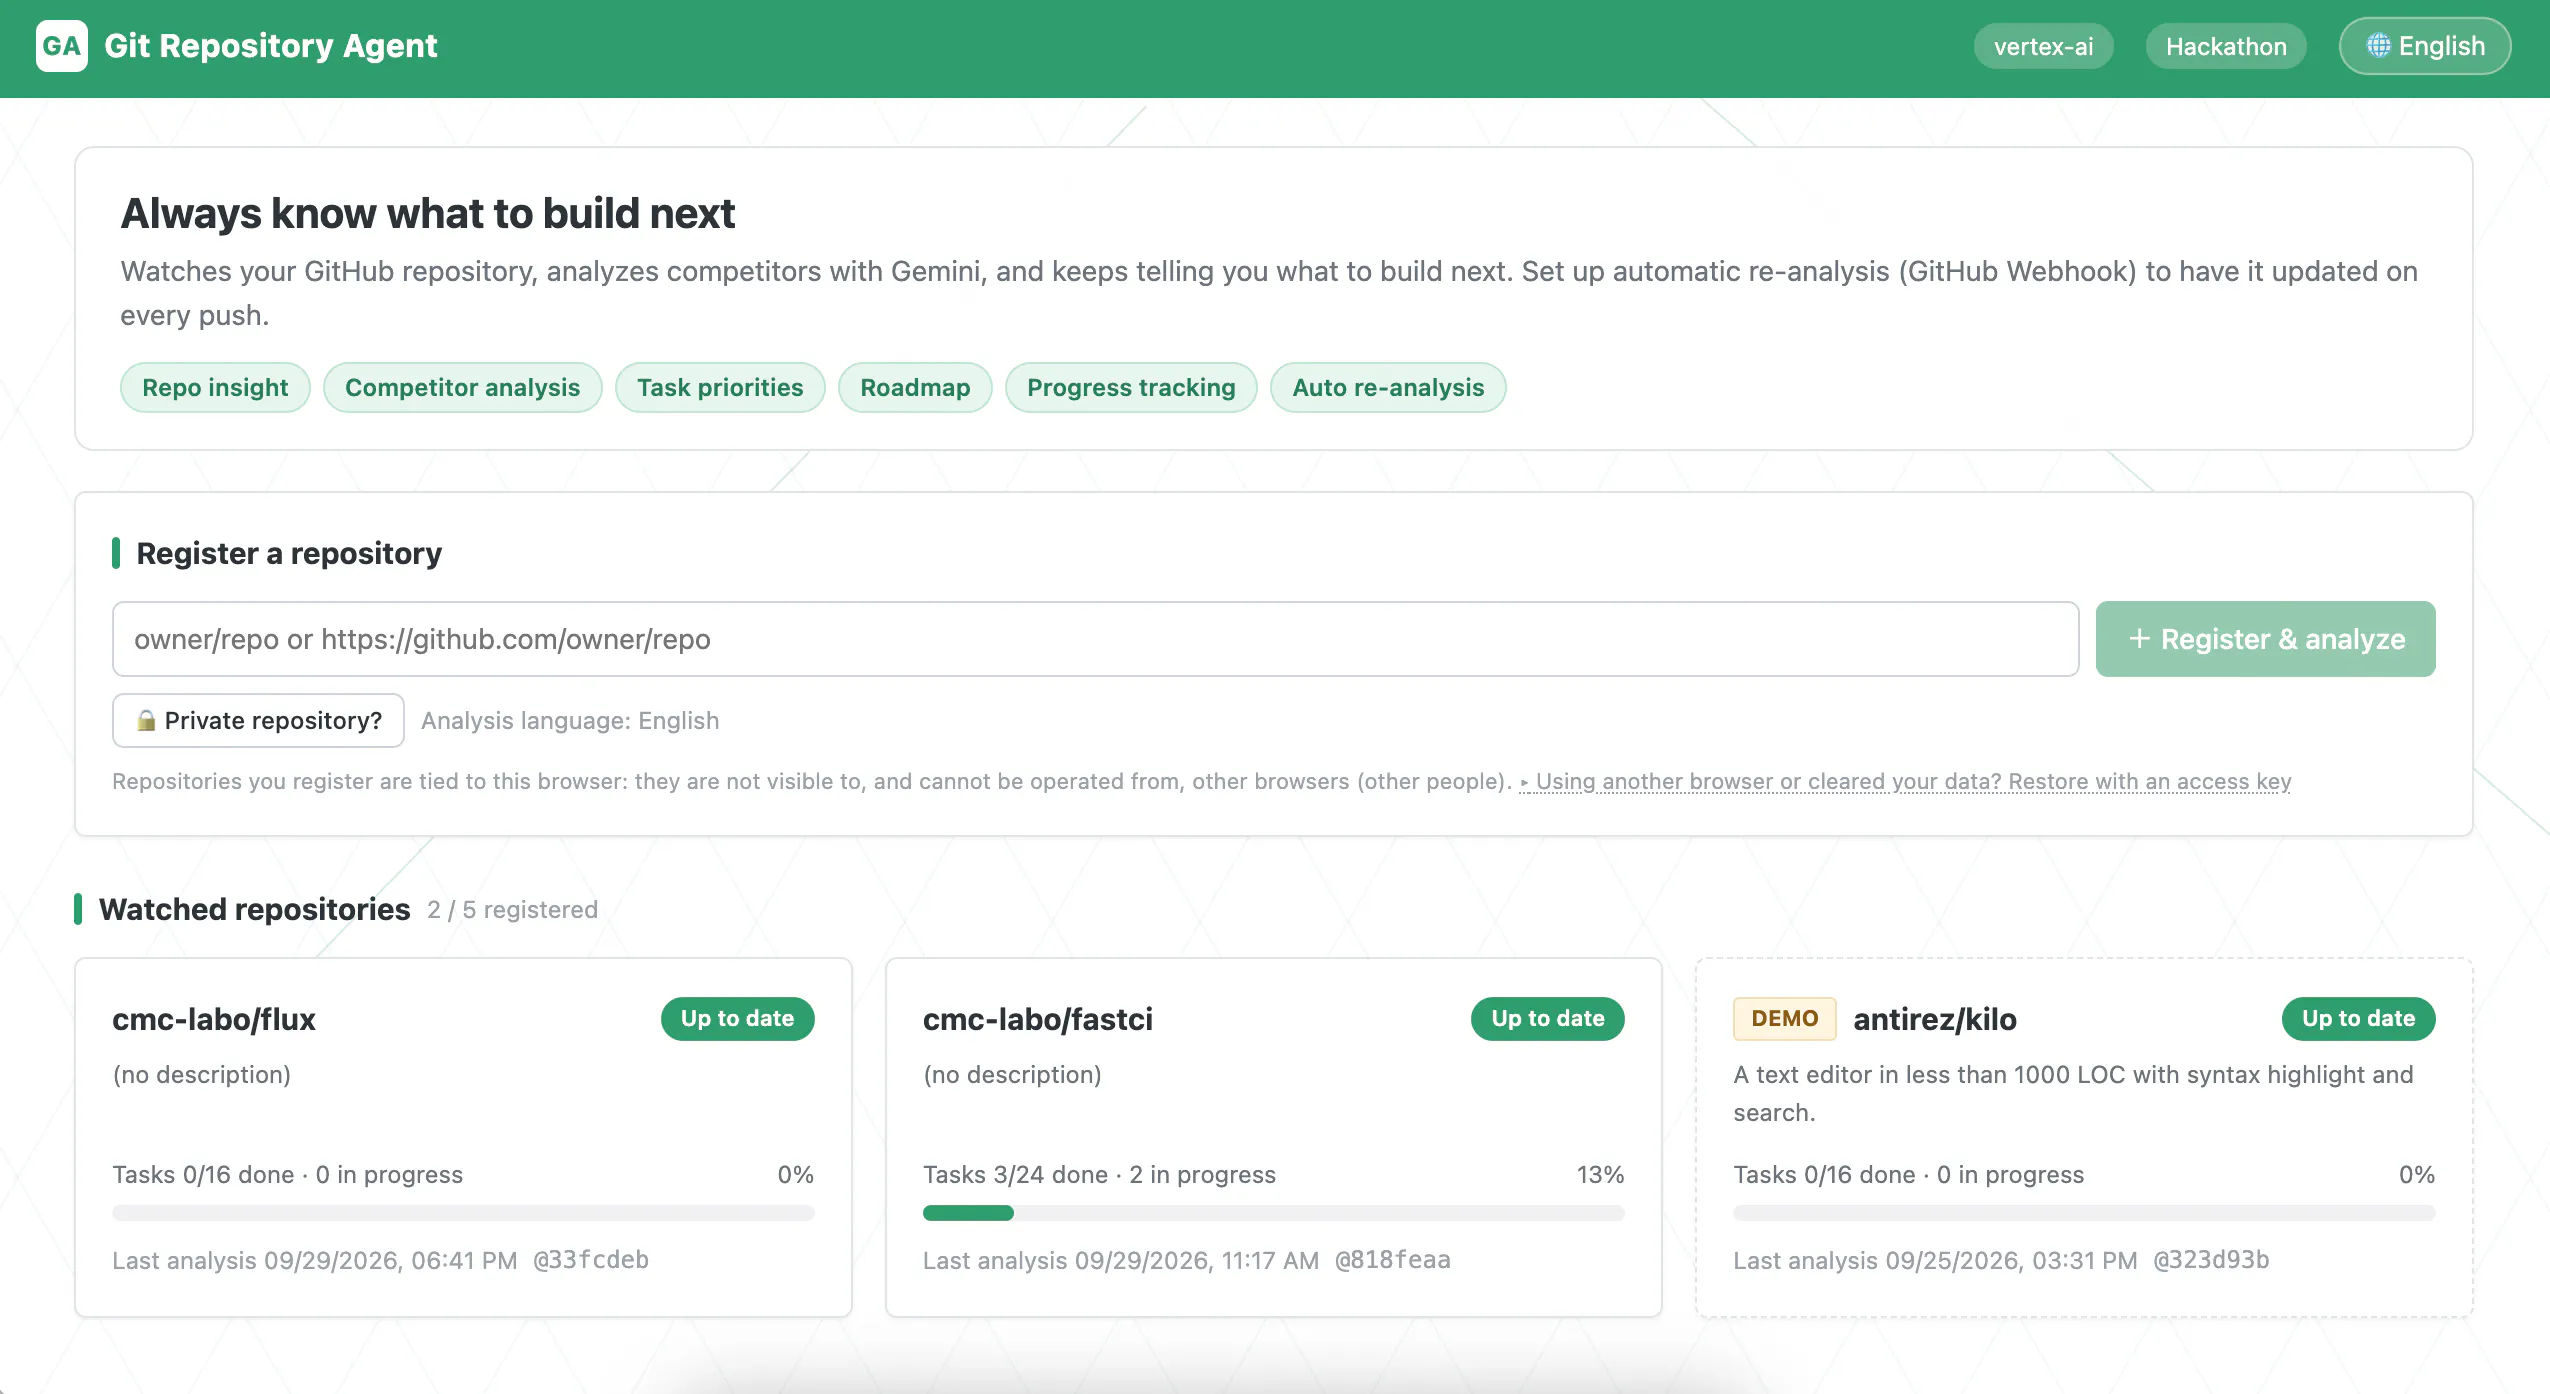Select the Auto re-analysis tag
This screenshot has height=1394, width=2550.
1388,387
